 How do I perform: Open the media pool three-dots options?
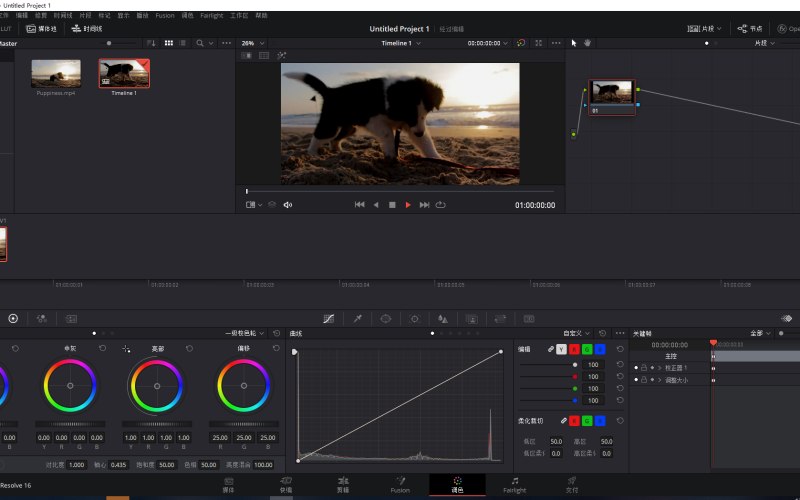point(227,43)
